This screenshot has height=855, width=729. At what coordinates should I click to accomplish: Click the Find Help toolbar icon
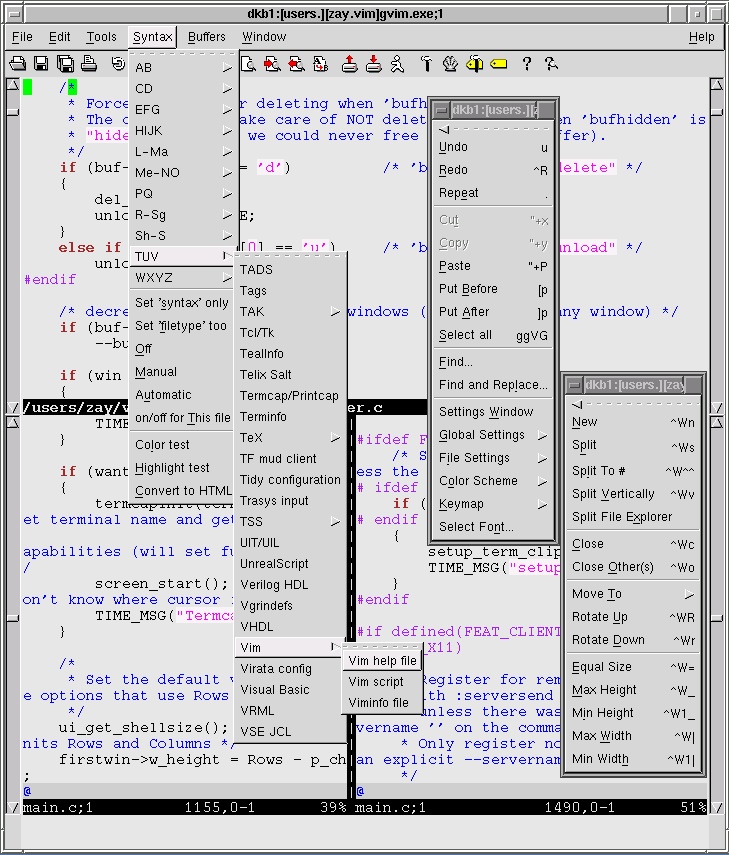click(x=551, y=64)
